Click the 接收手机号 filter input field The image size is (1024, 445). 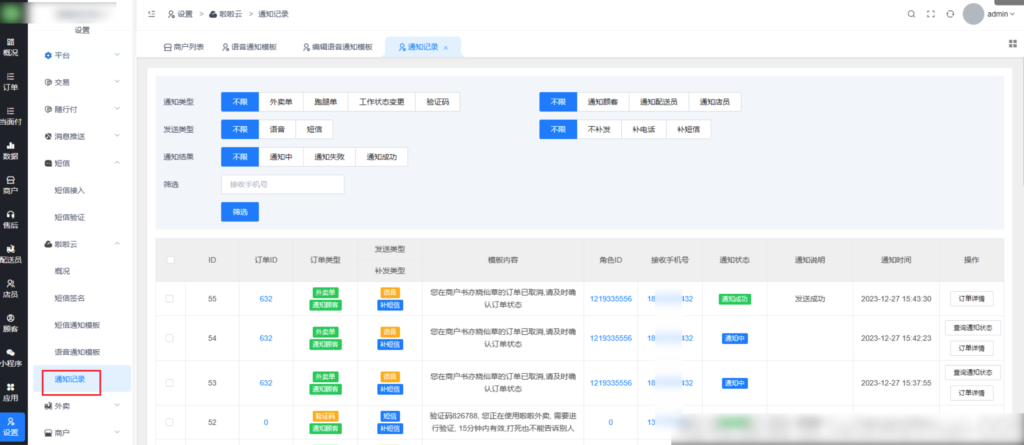283,184
